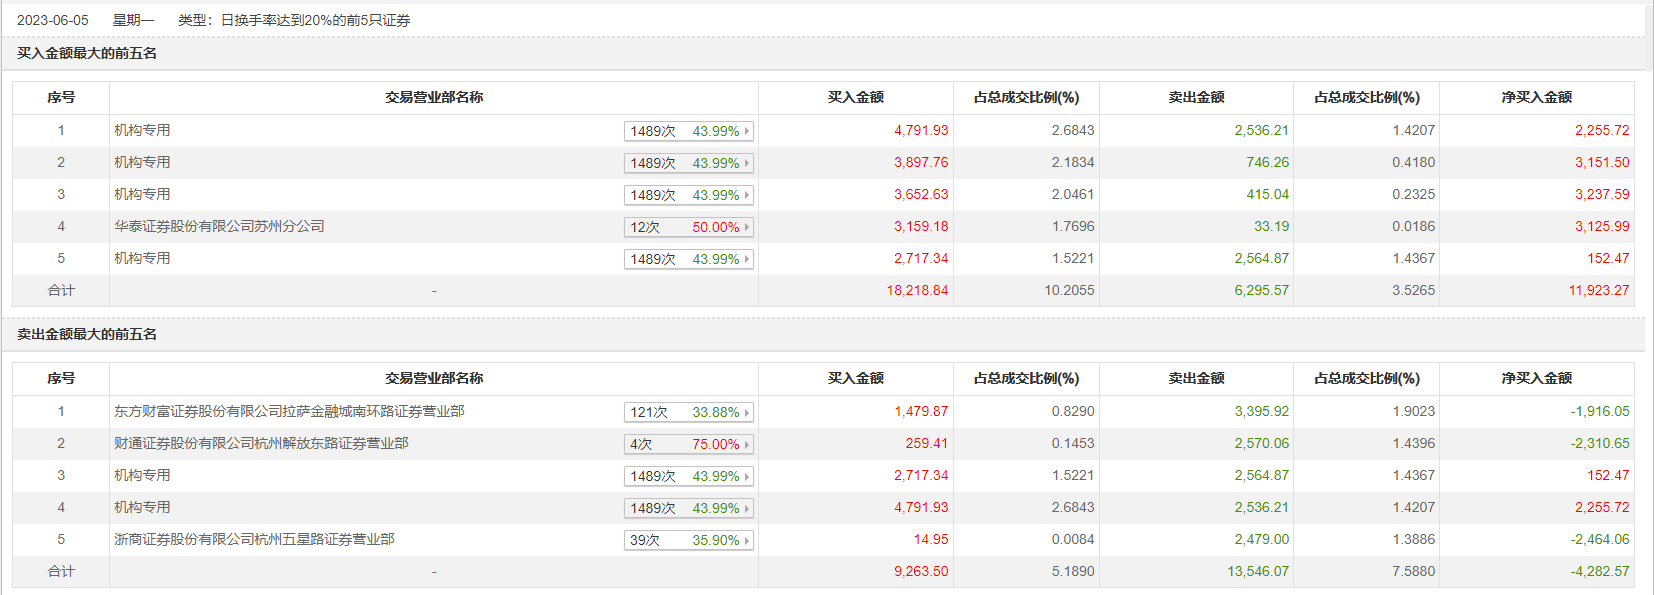
Task: Expand the 1489次 stats box in the 3,652.63 row
Action: [688, 195]
